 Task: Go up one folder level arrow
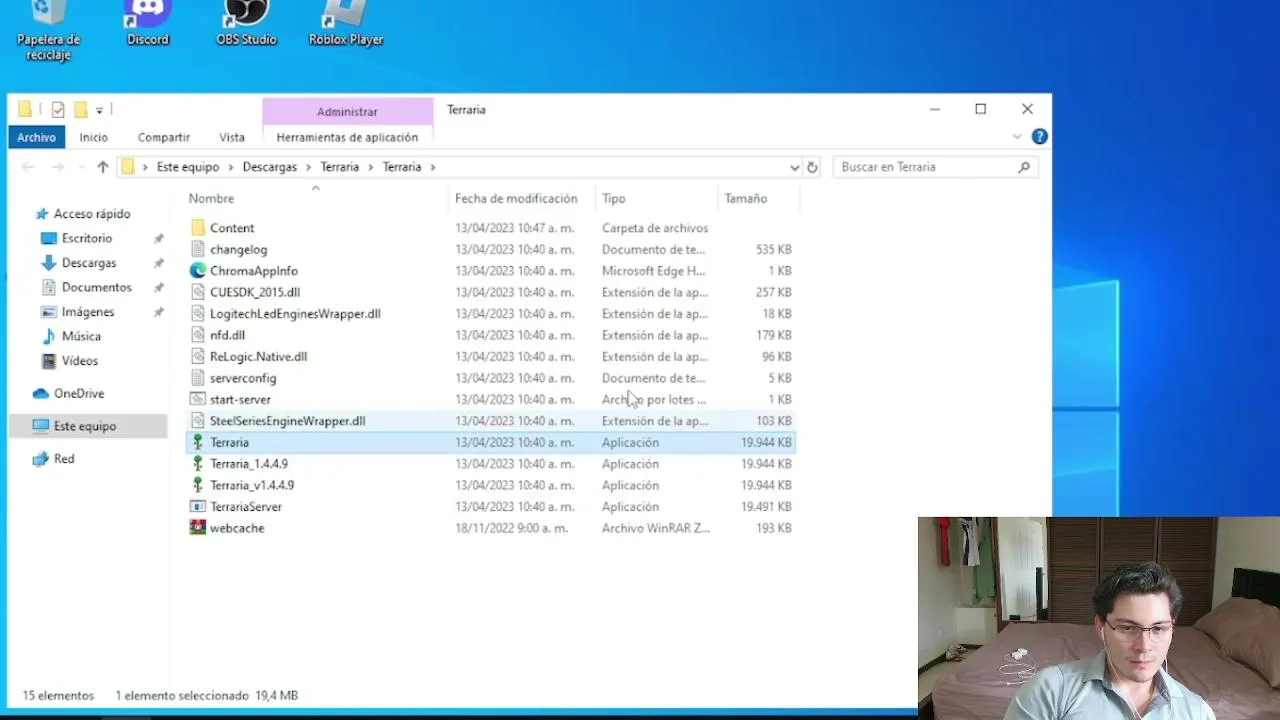click(102, 167)
